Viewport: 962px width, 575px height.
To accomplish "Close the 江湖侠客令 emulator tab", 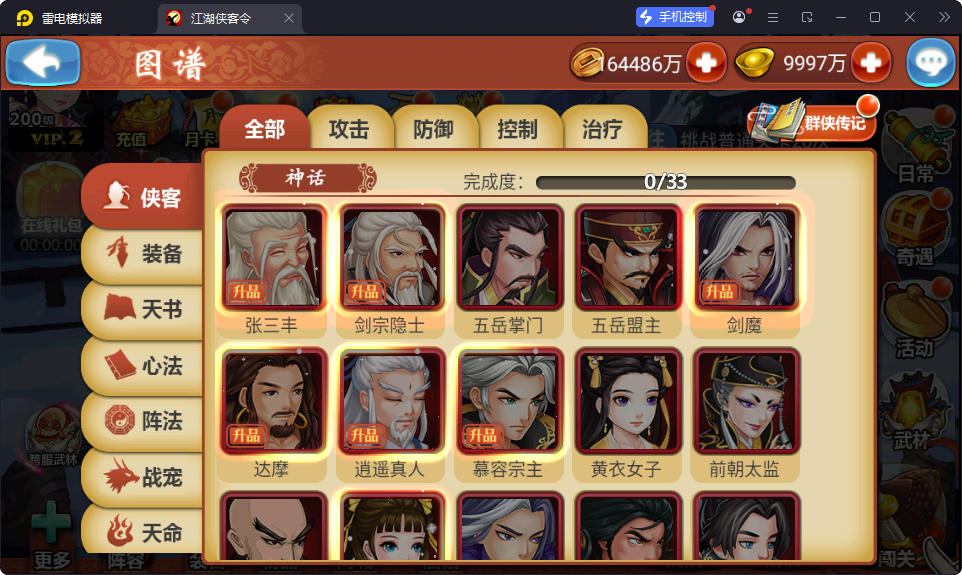I will tap(288, 18).
